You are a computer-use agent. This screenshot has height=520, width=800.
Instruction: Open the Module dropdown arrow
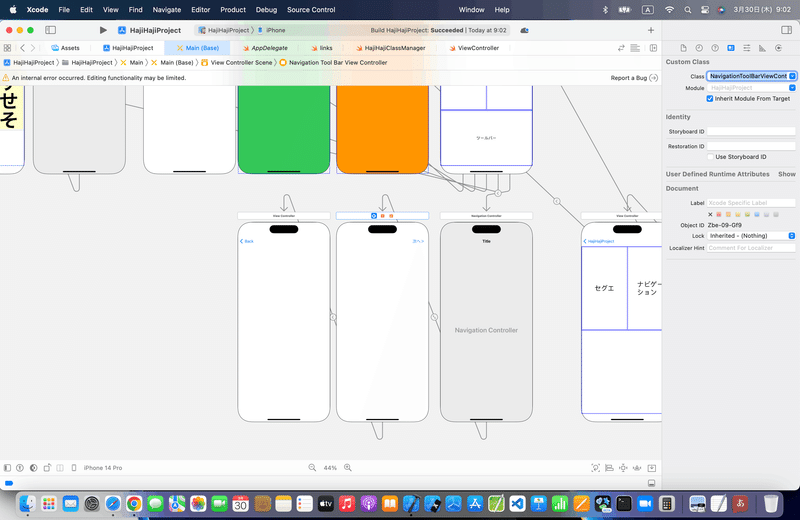792,88
